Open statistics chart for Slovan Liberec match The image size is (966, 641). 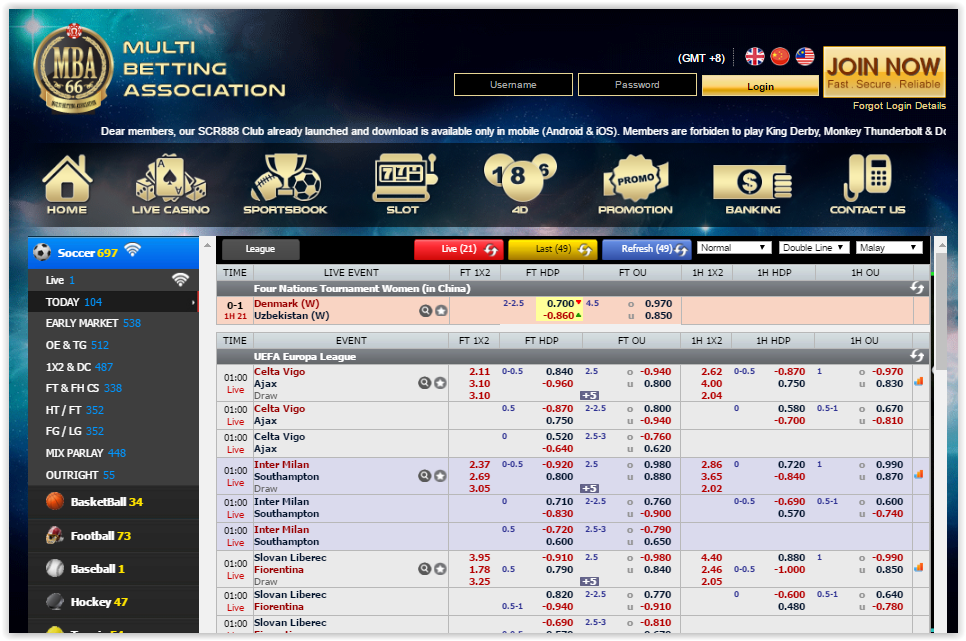point(919,567)
